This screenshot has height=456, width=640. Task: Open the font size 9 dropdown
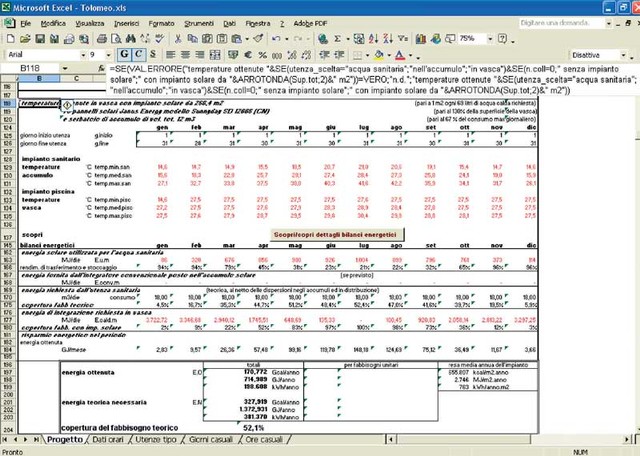(108, 55)
